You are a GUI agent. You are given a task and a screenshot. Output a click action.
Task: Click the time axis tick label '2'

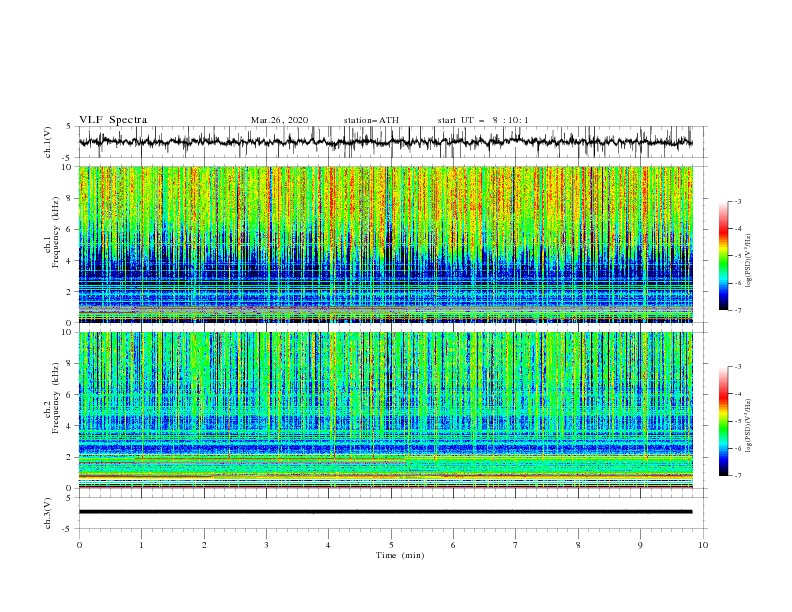tap(204, 545)
